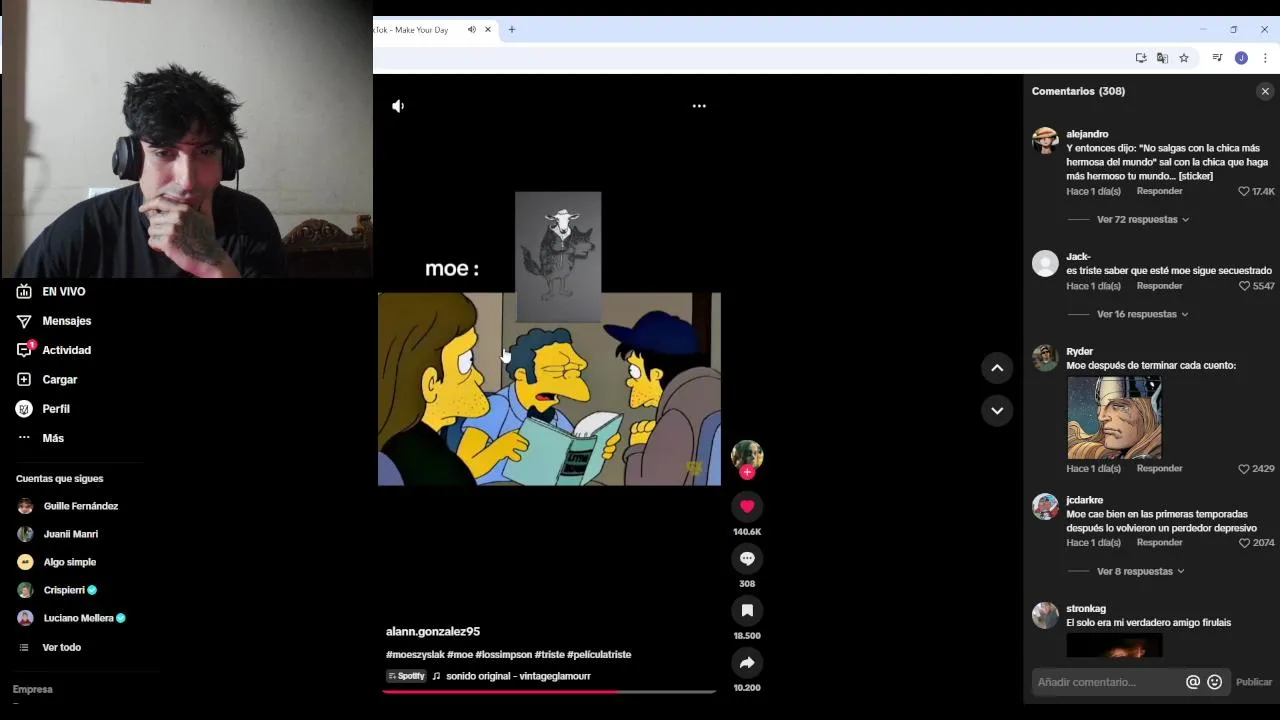Like the video with the heart icon
Screen dimensions: 1280x720
point(747,507)
